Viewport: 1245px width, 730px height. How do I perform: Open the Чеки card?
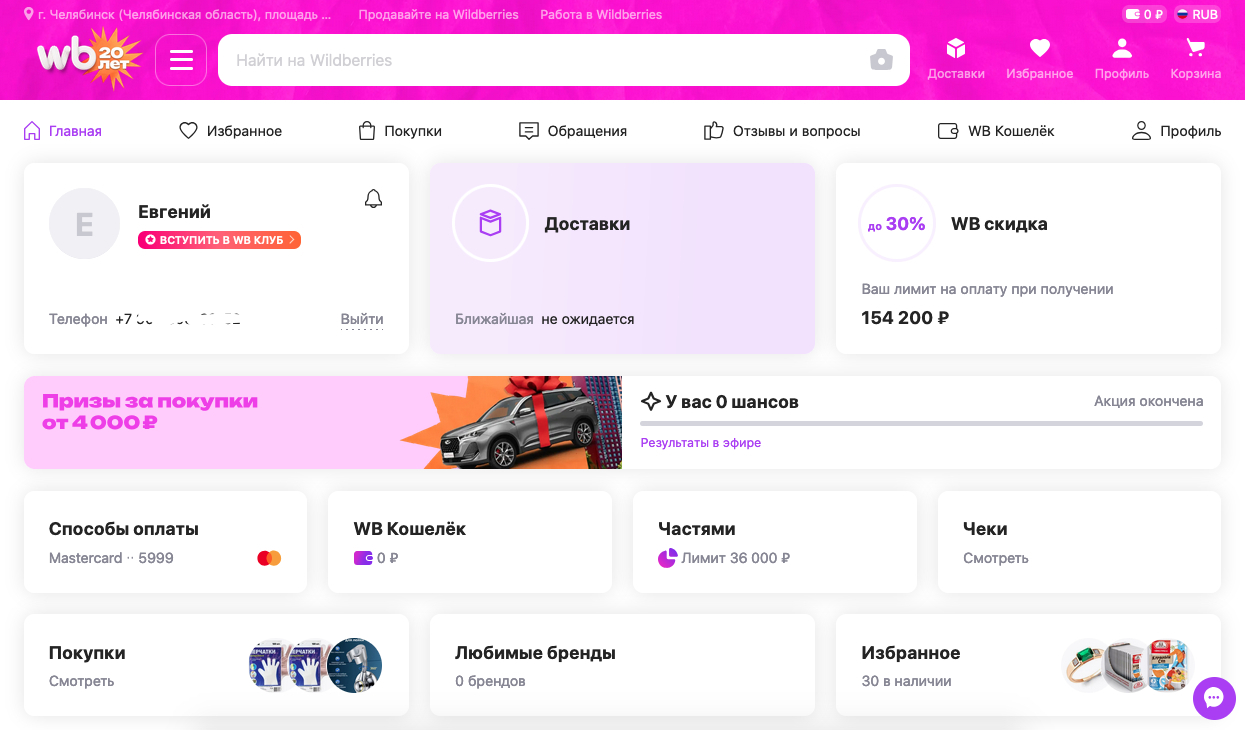pyautogui.click(x=1079, y=542)
